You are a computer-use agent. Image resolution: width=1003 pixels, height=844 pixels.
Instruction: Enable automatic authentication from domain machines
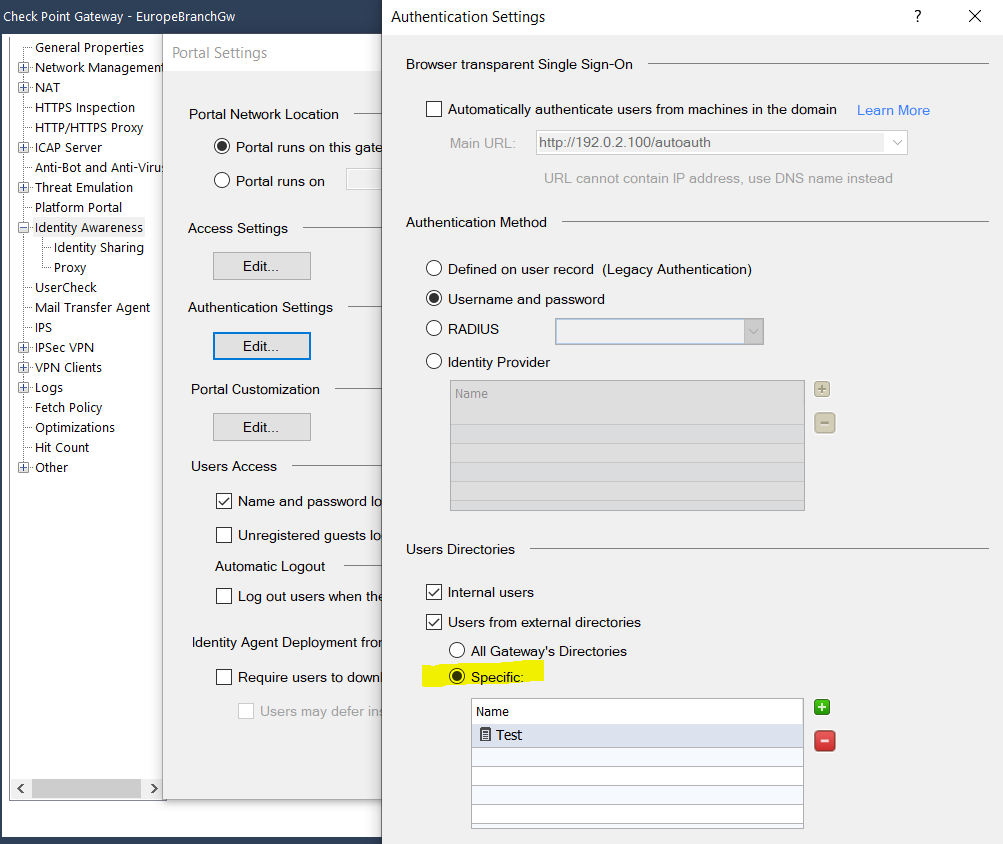point(436,109)
